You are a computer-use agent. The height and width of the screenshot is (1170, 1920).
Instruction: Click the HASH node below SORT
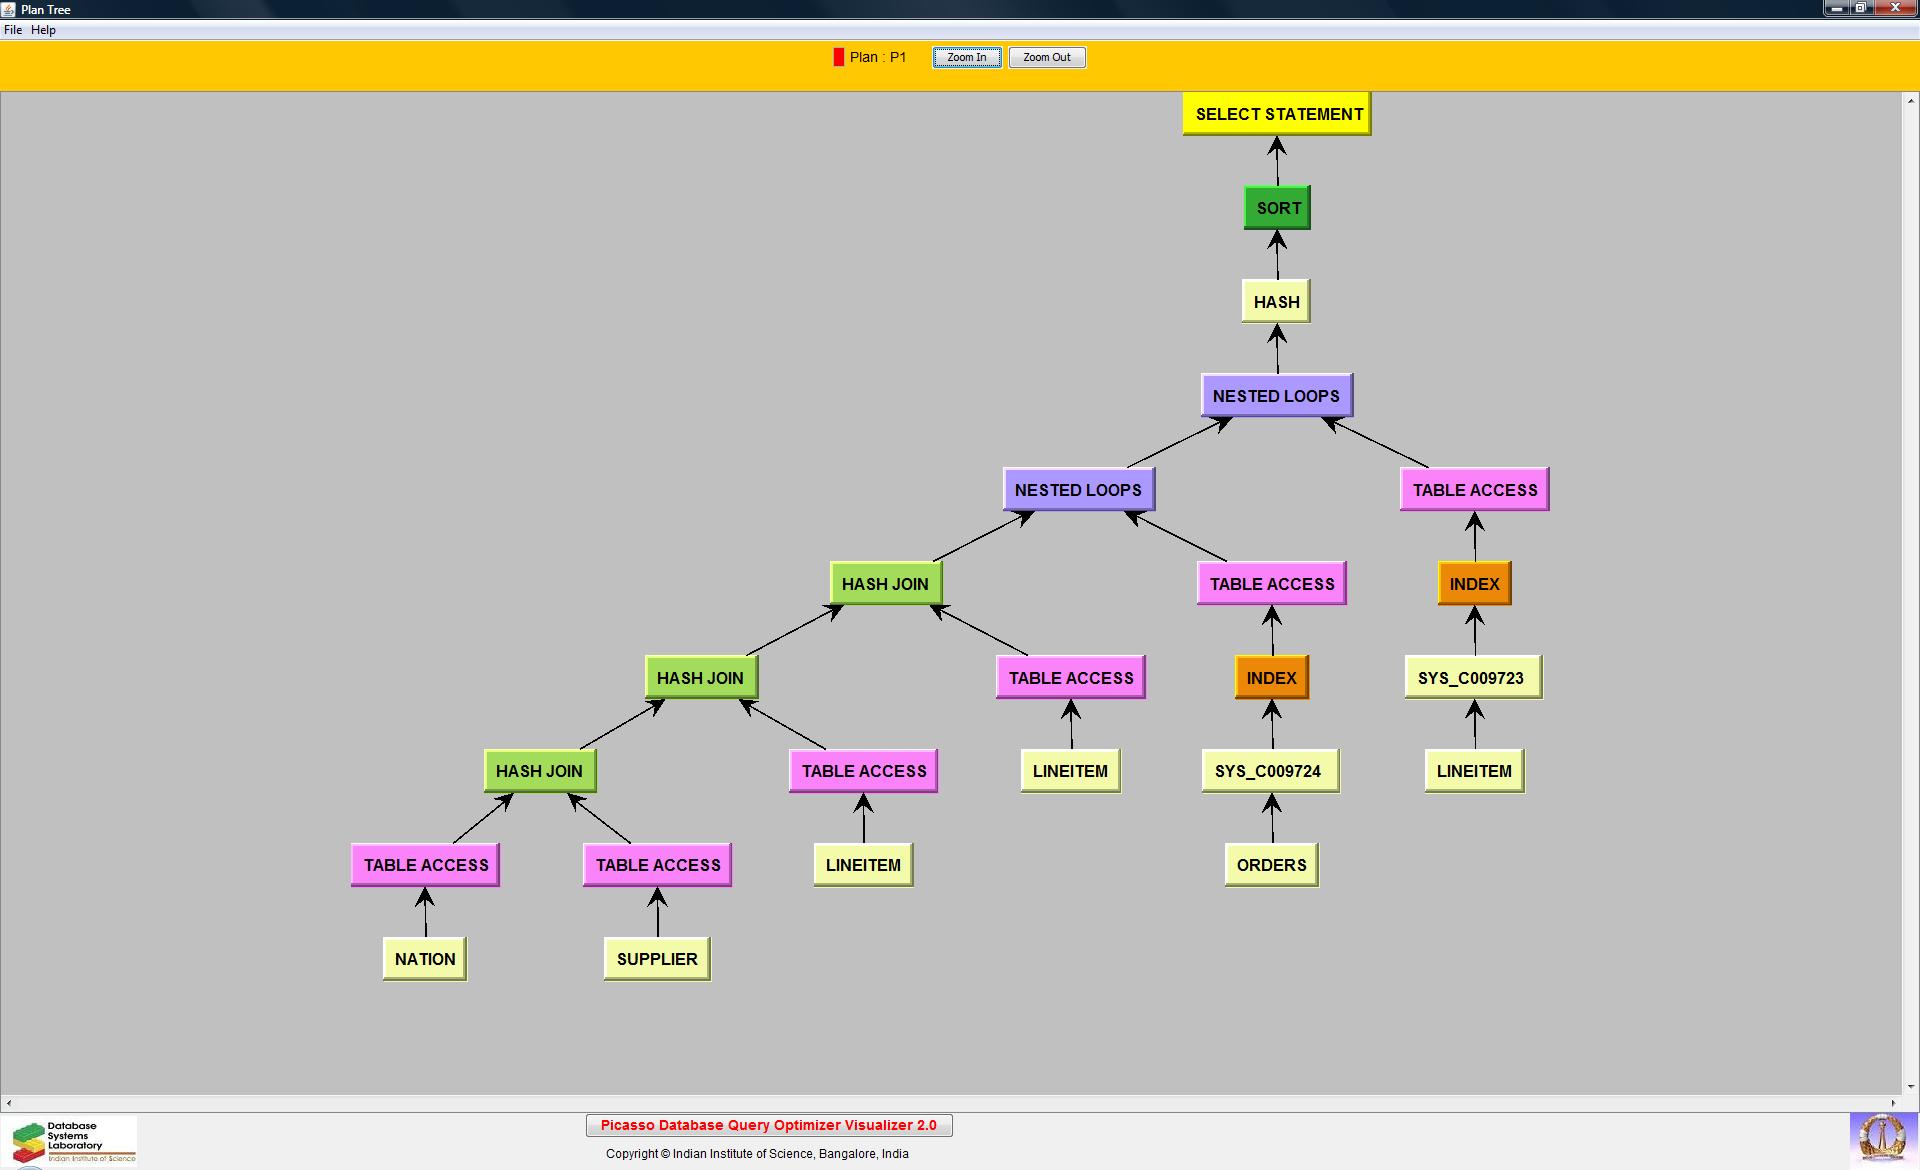point(1276,302)
